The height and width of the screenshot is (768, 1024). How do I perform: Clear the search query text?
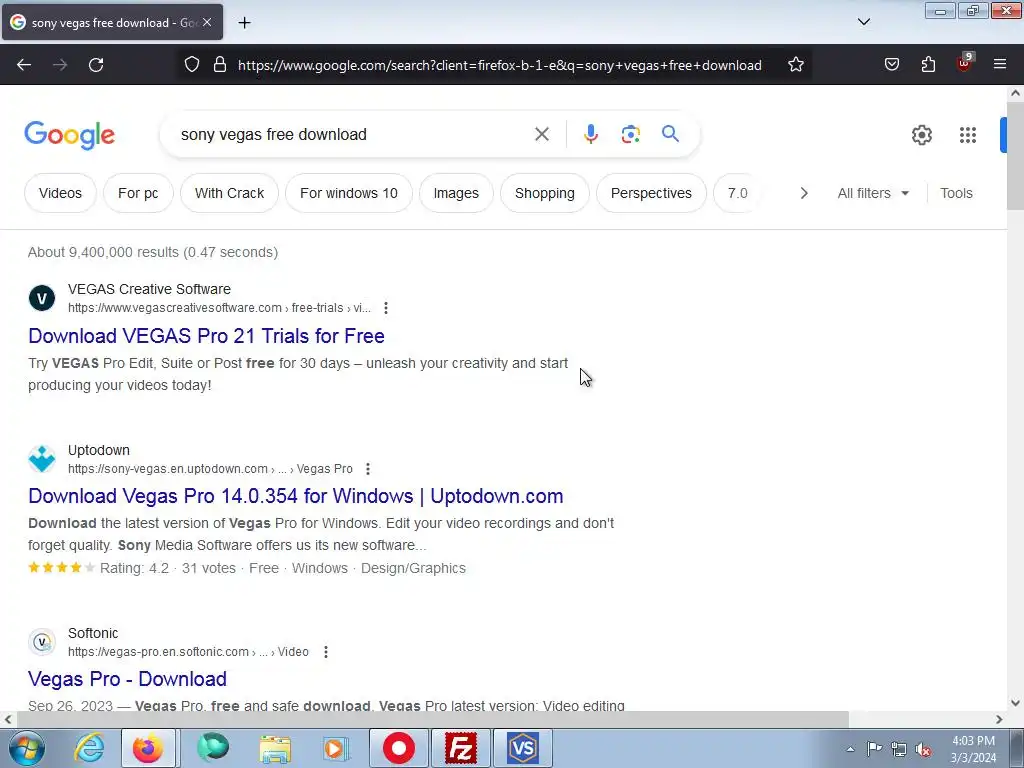(541, 135)
